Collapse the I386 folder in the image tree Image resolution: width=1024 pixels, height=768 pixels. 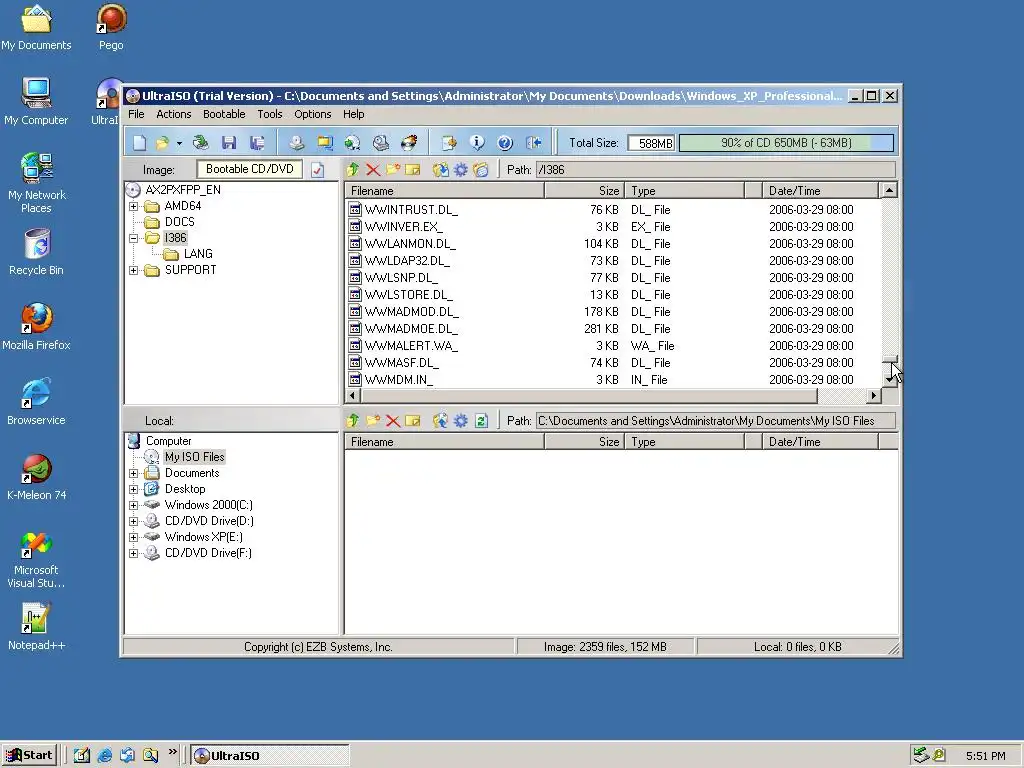(x=134, y=238)
